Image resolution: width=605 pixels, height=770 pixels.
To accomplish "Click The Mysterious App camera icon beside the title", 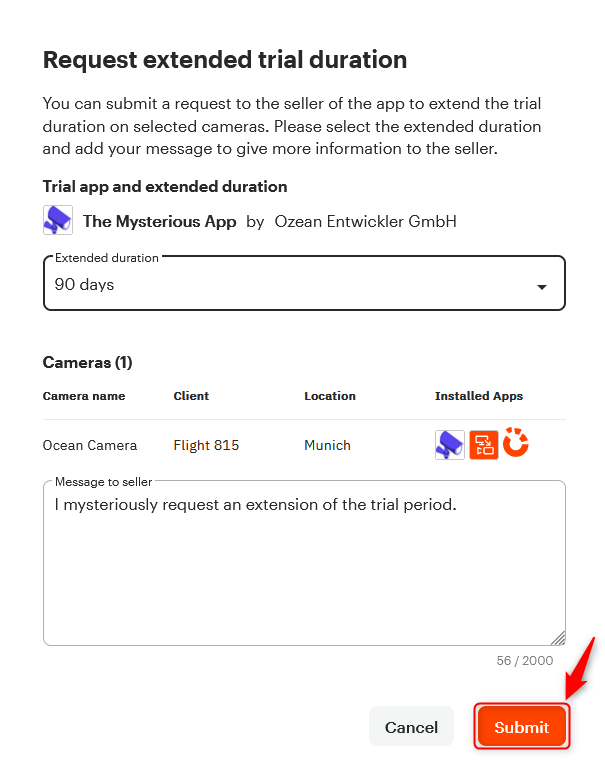I will [x=58, y=220].
